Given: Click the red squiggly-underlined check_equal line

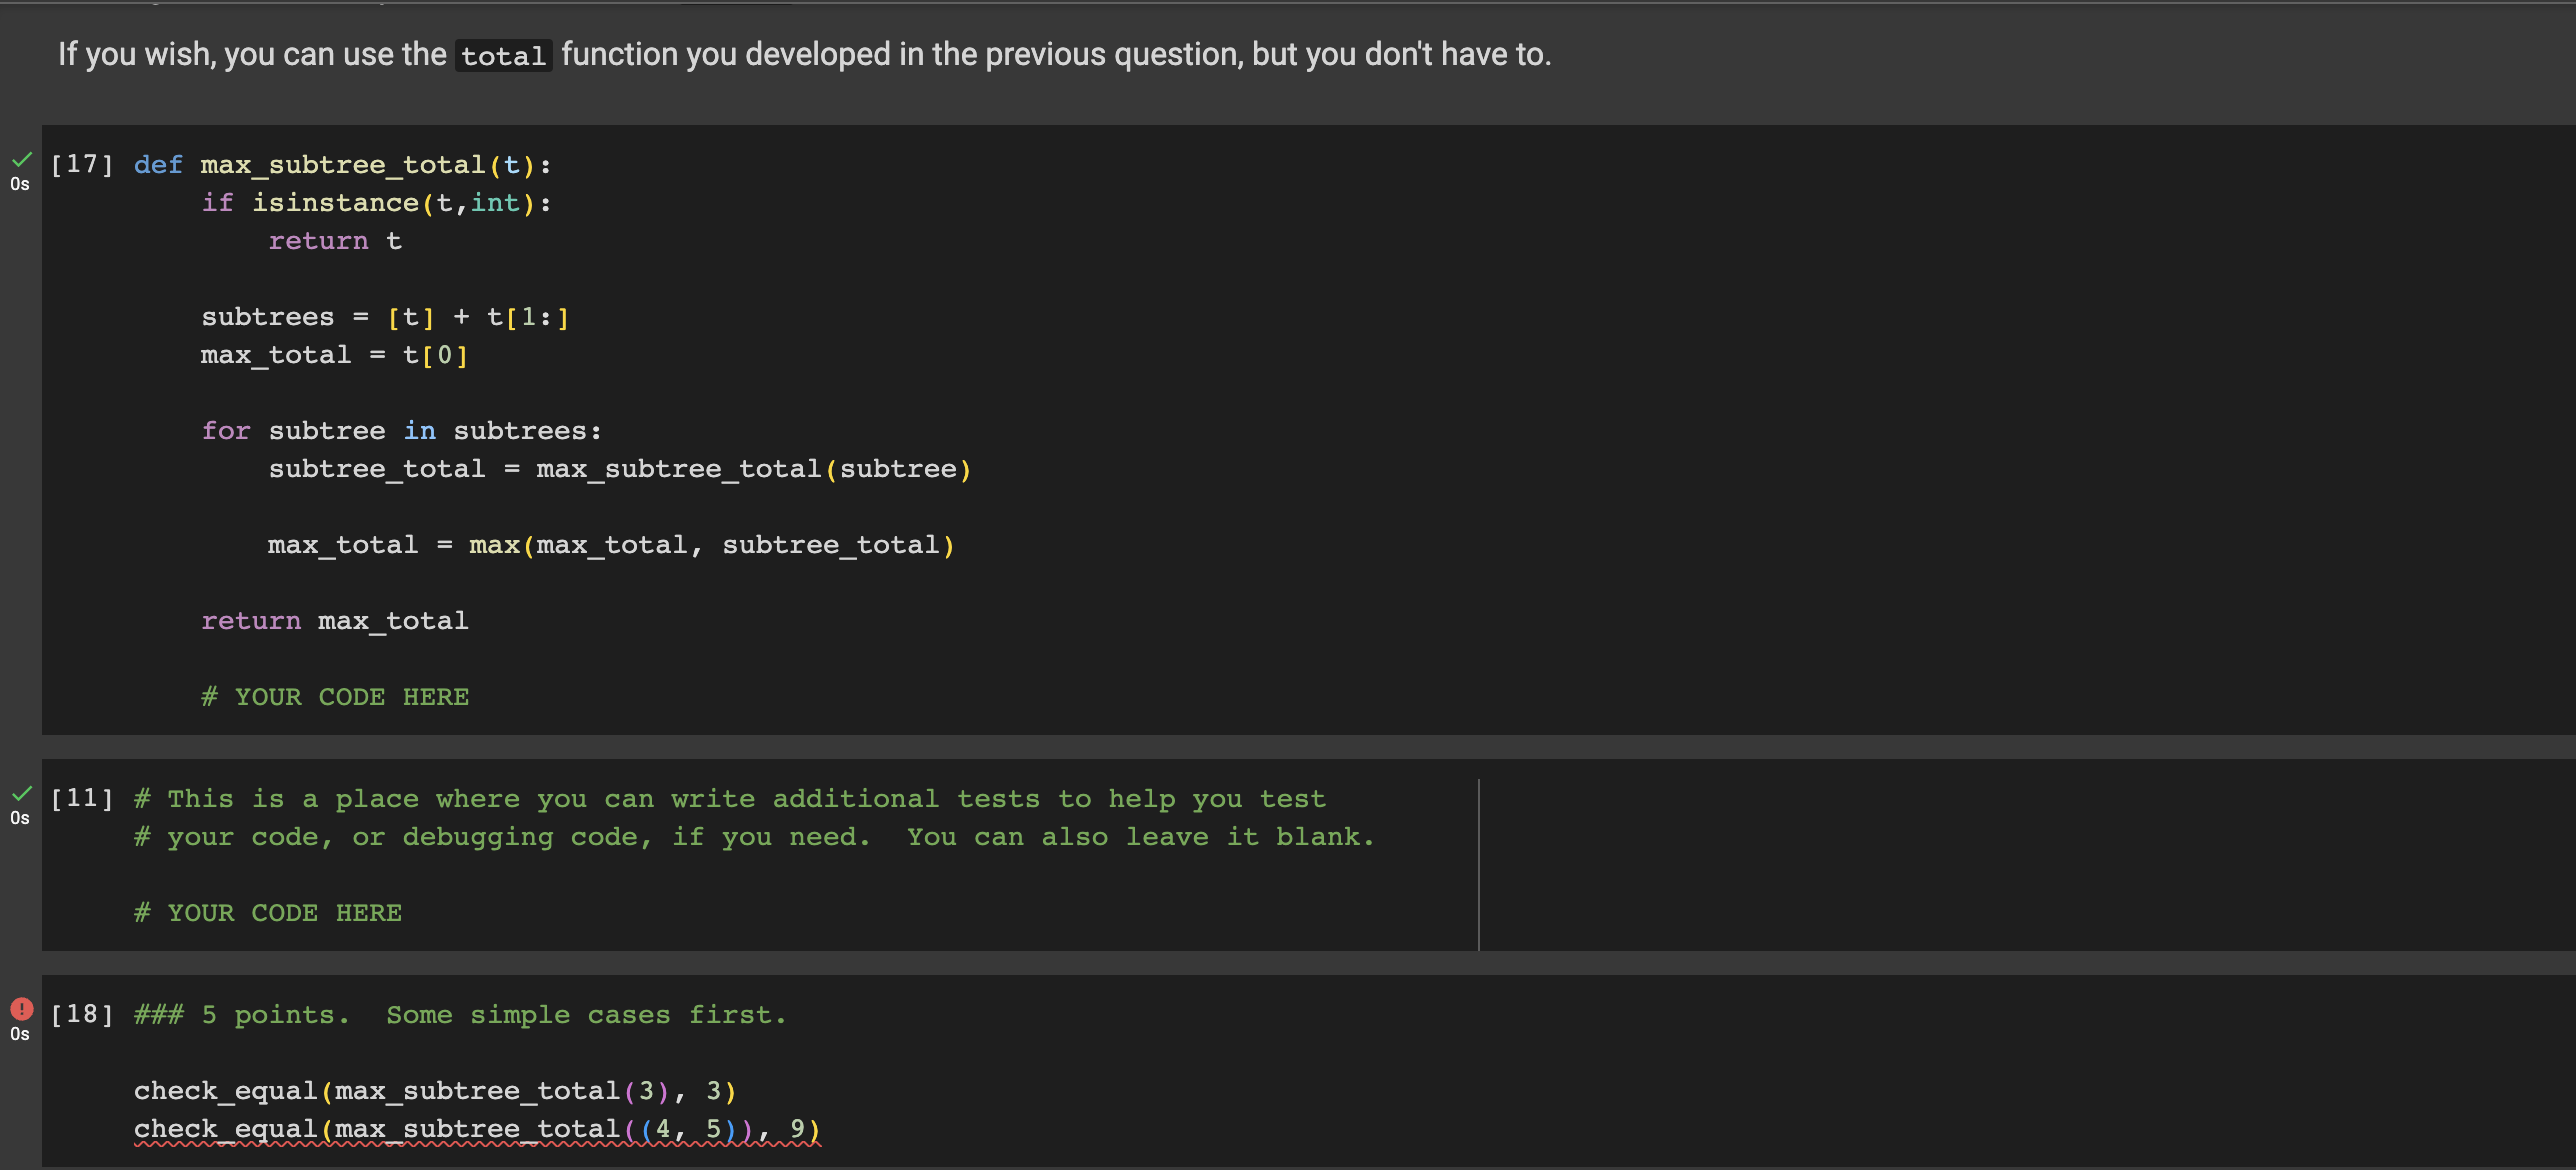Looking at the screenshot, I should pos(477,1128).
